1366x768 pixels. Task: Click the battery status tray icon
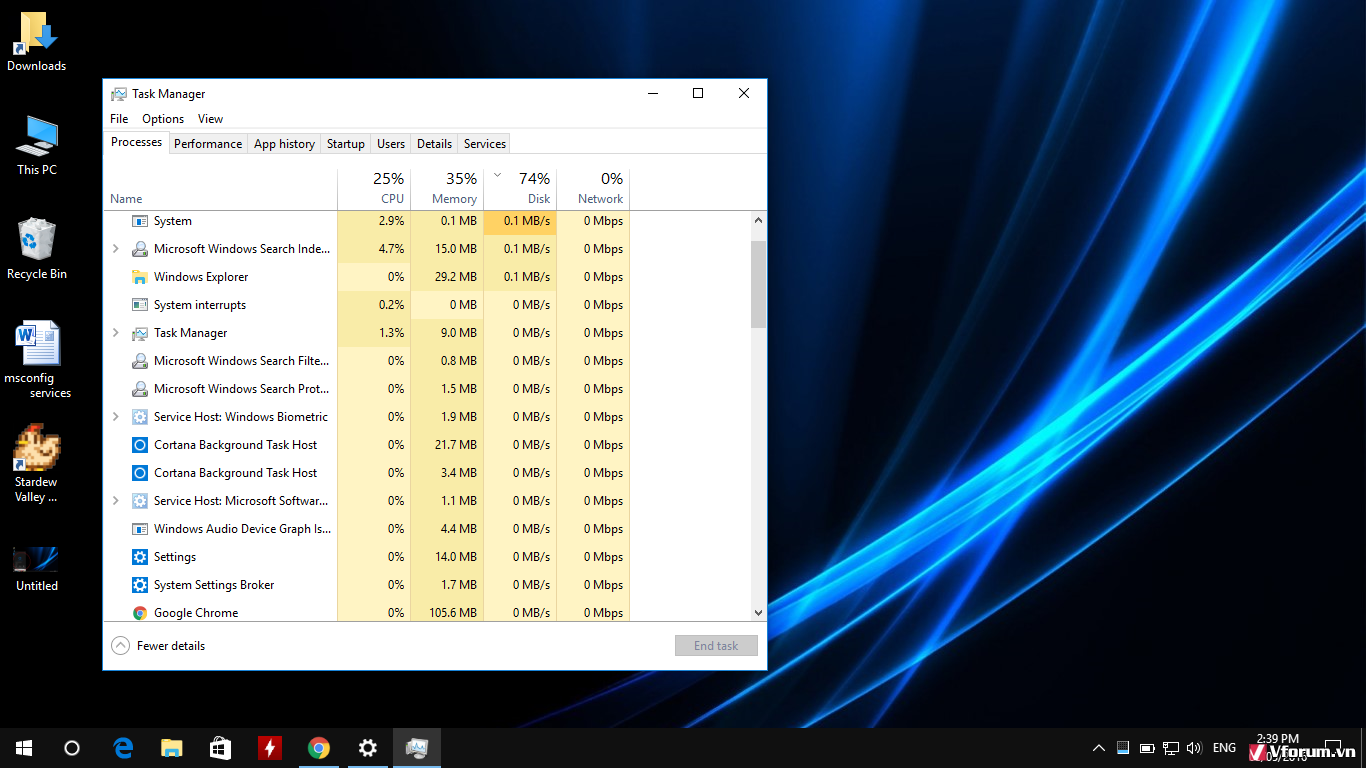1147,748
